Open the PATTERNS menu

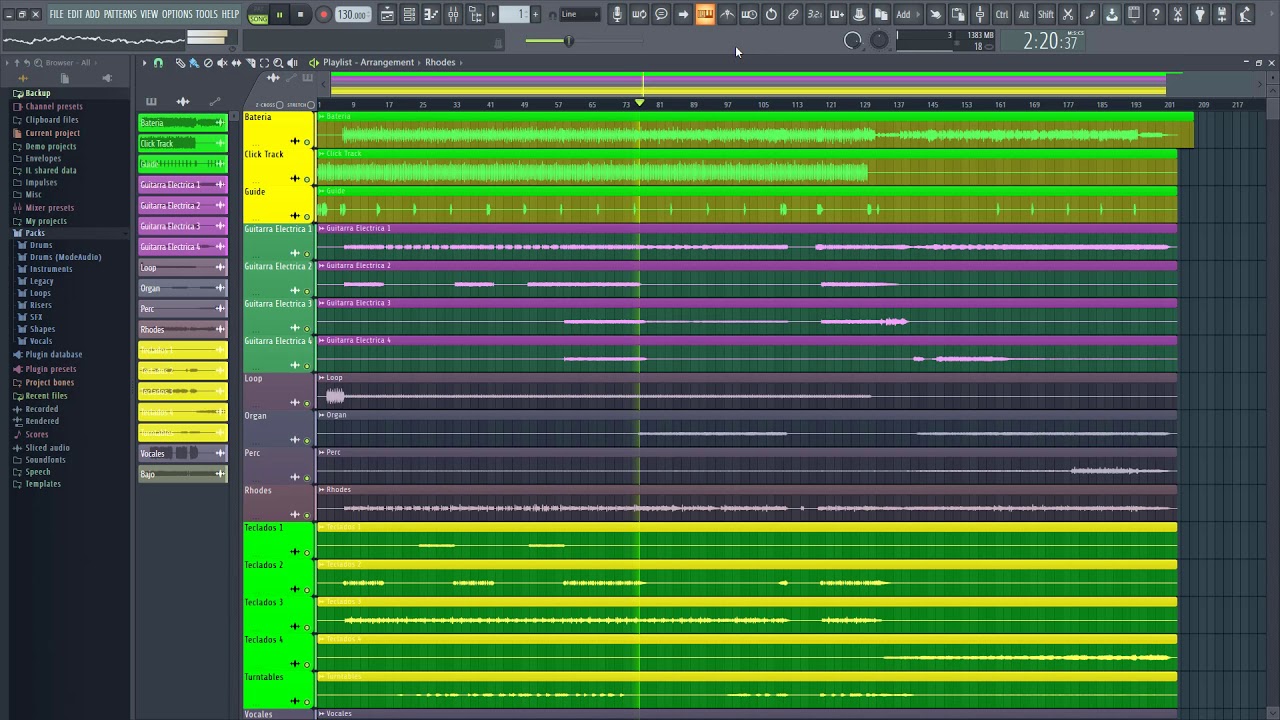120,14
